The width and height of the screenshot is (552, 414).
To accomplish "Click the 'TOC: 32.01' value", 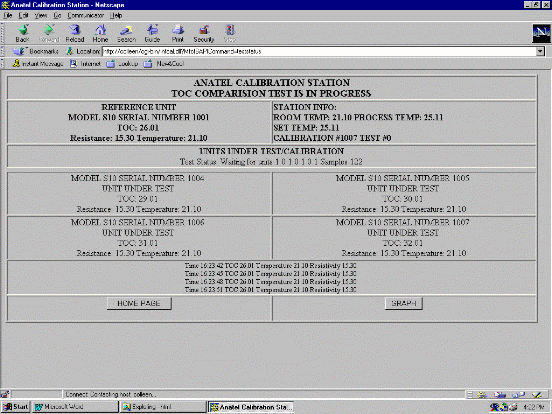I will pyautogui.click(x=403, y=243).
